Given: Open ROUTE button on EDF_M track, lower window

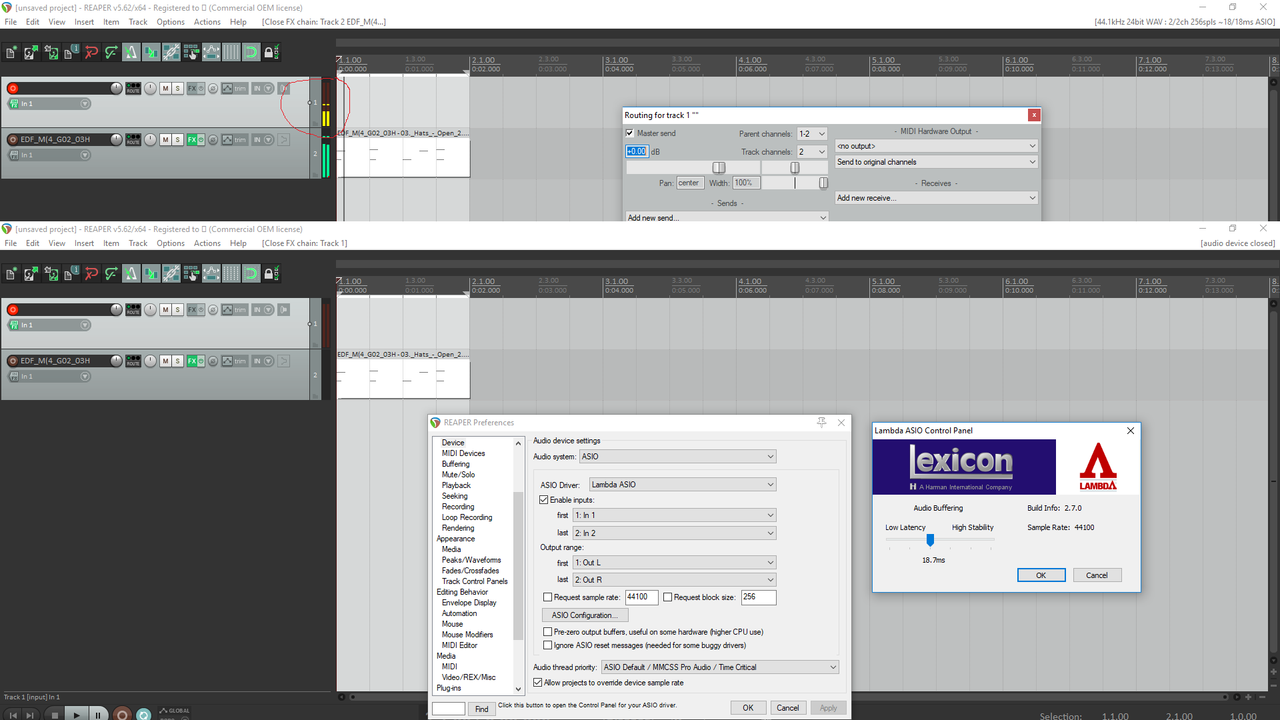Looking at the screenshot, I should point(133,360).
